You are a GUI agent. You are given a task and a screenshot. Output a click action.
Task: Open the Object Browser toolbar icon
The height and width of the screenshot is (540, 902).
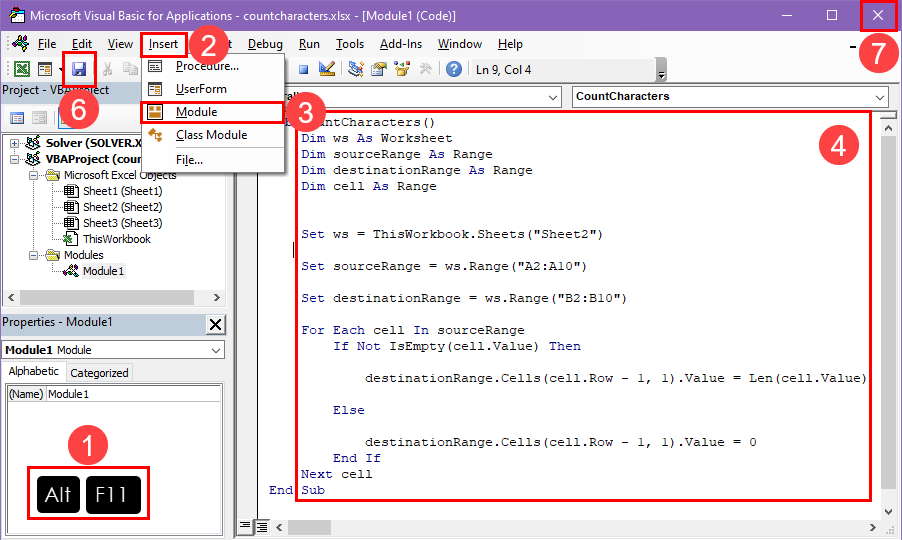[402, 70]
